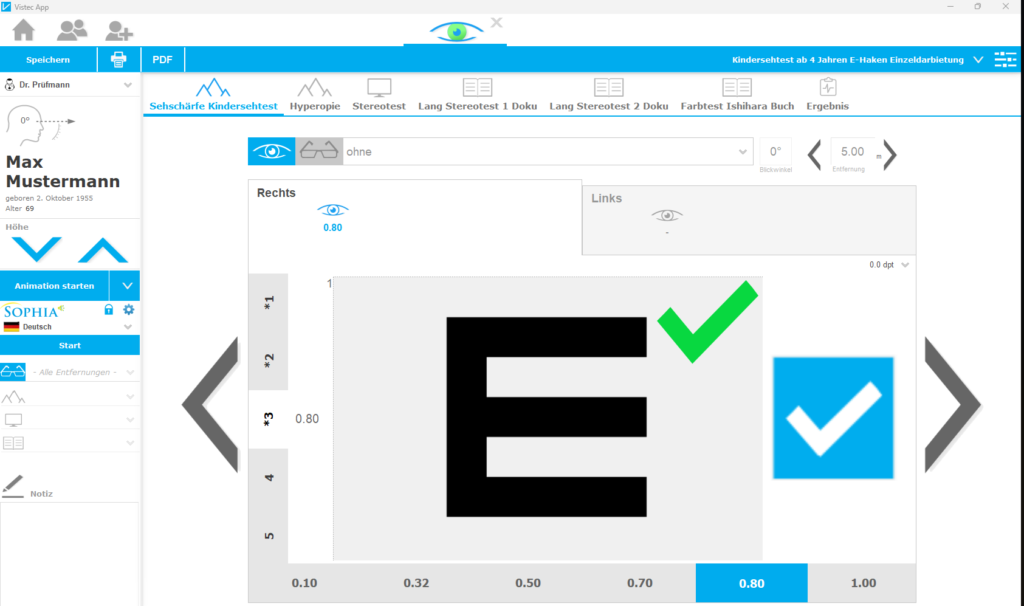Open the Deutsch language dropdown
Image resolution: width=1024 pixels, height=606 pixels.
128,327
